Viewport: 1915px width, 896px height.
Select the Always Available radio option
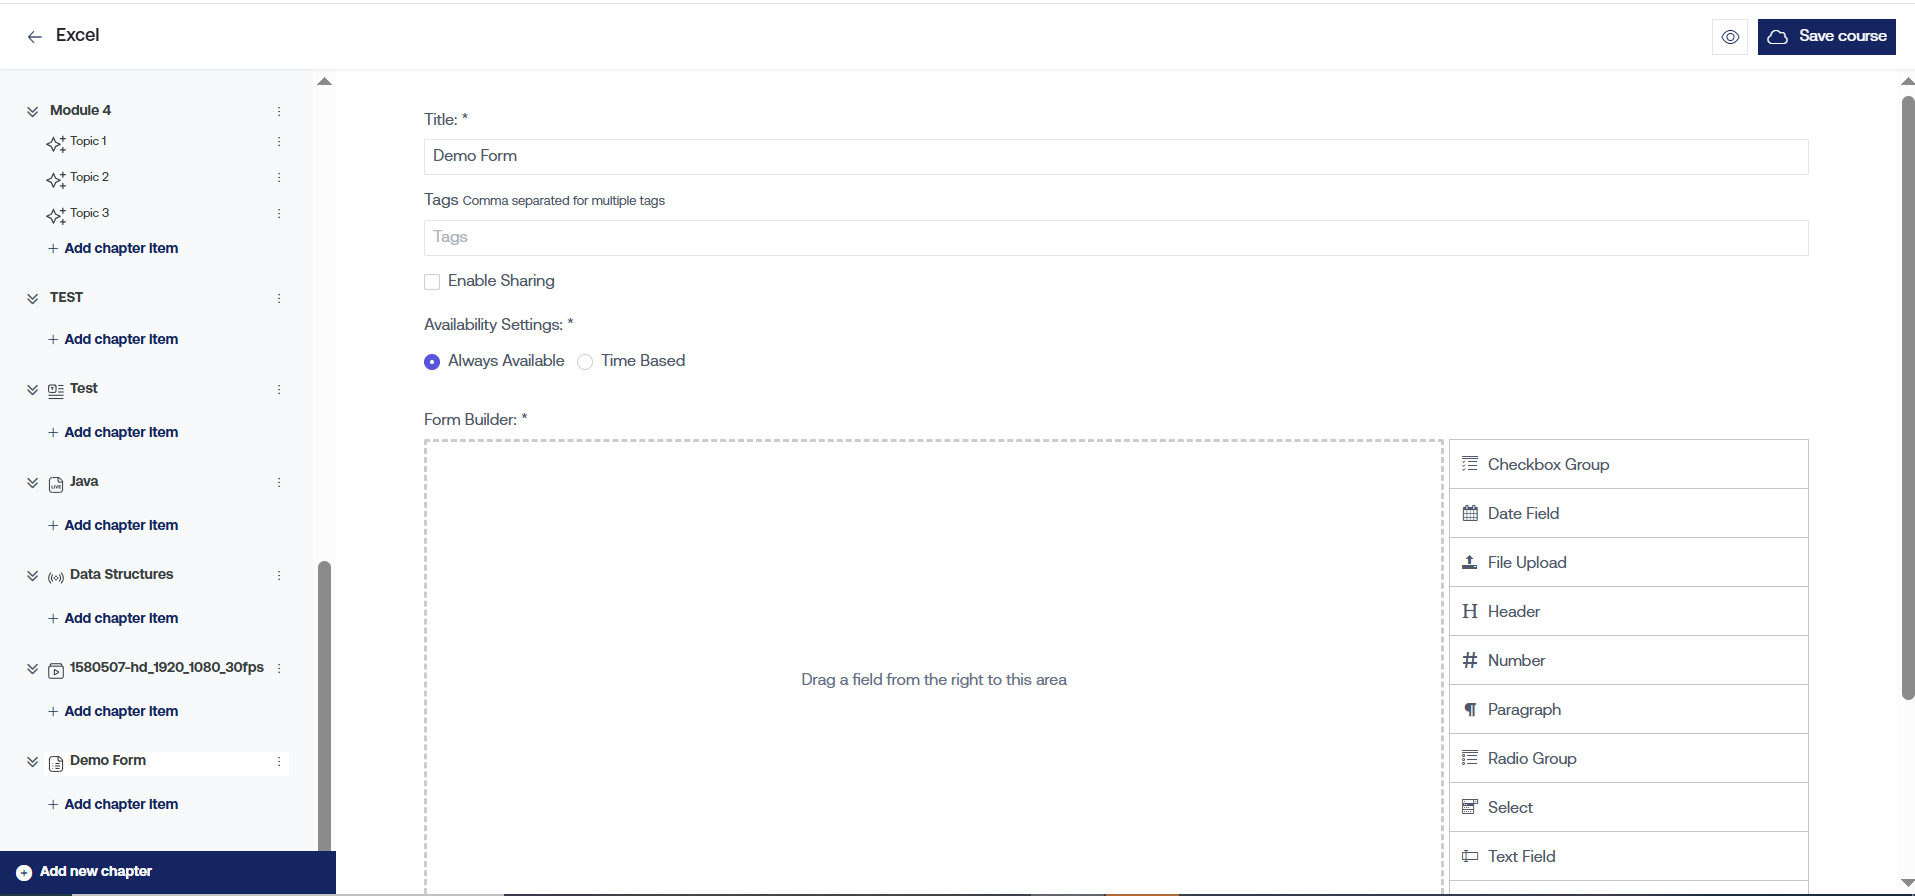(432, 362)
